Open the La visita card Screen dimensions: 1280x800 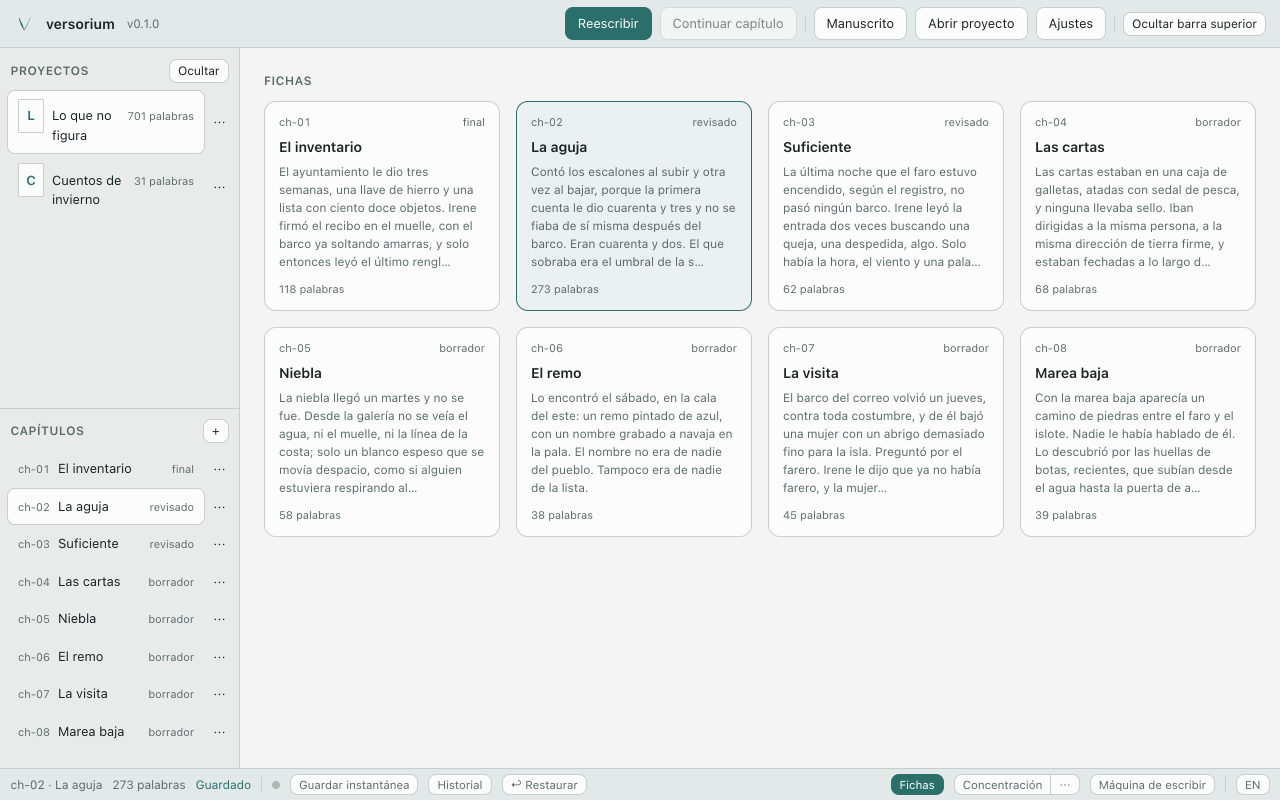coord(886,432)
